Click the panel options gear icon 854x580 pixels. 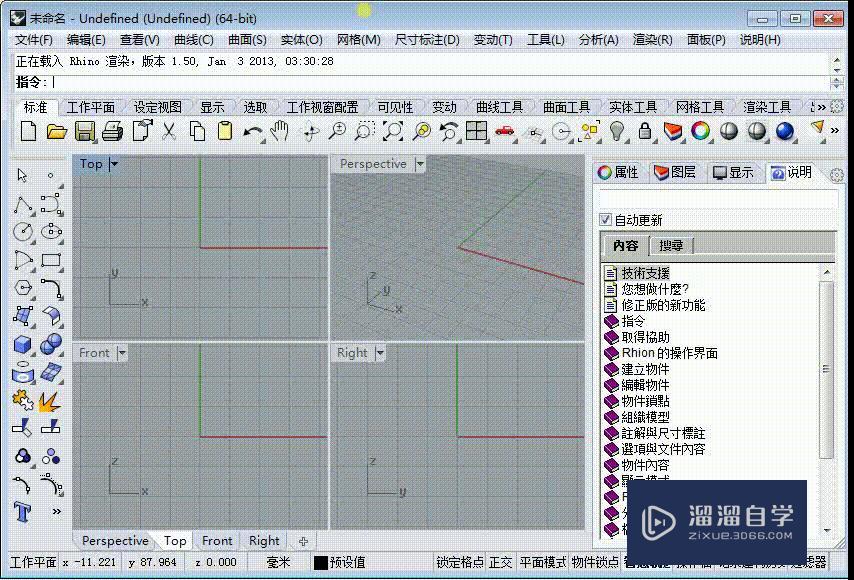(837, 174)
